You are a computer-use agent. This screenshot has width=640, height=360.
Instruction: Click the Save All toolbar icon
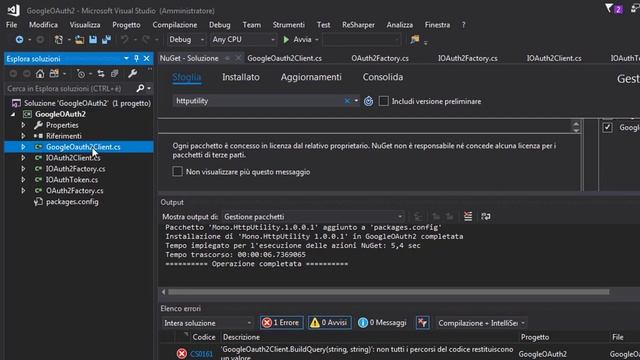tap(107, 40)
